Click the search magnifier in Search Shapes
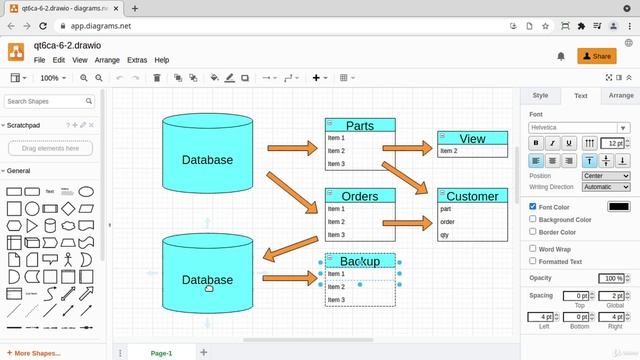 [x=89, y=101]
